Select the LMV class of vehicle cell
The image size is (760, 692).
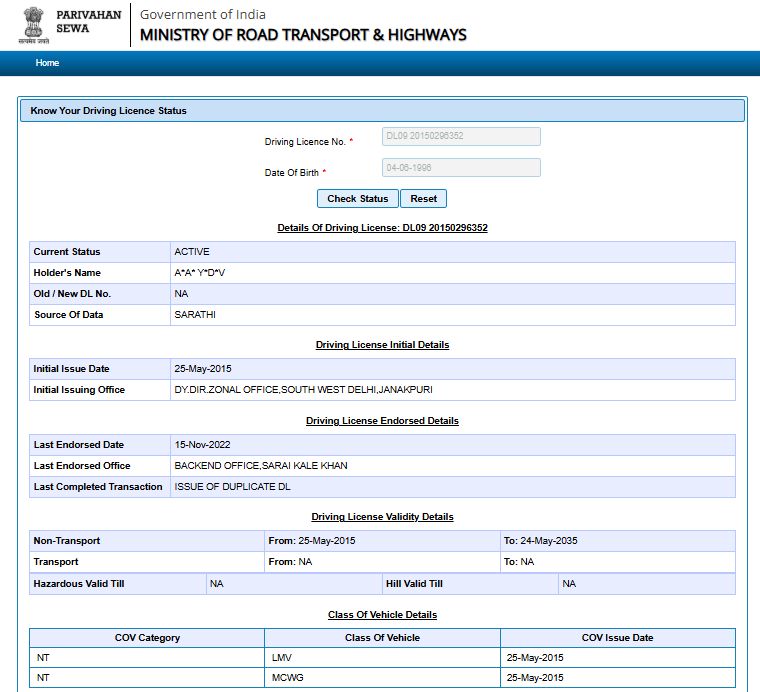click(281, 658)
